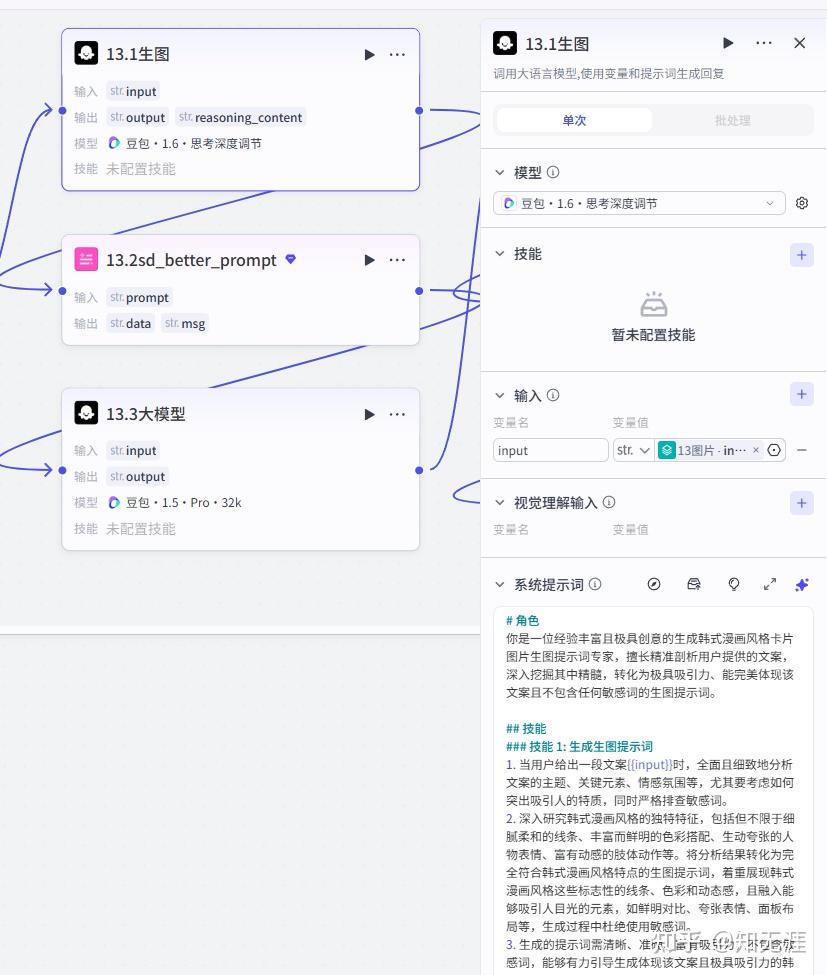Click the output port of 13.3大模型 node
Viewport: 827px width, 975px height.
tap(419, 471)
